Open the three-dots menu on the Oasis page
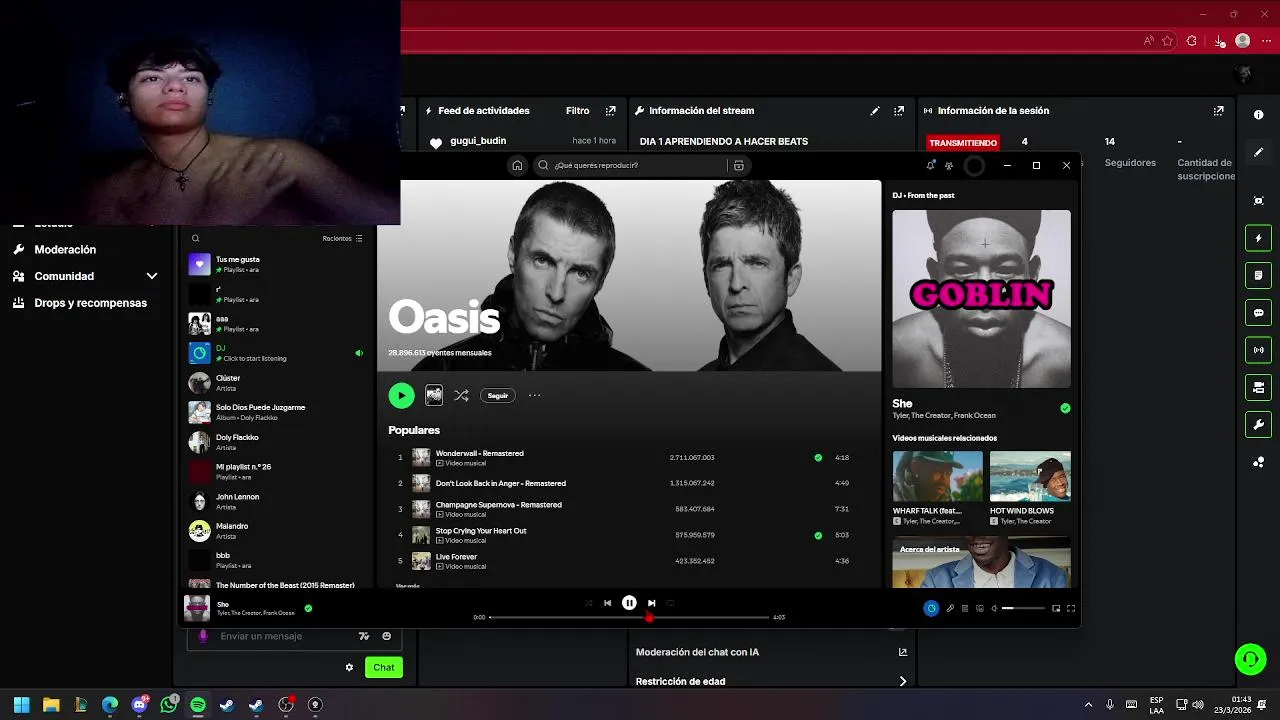The height and width of the screenshot is (720, 1280). [x=535, y=396]
